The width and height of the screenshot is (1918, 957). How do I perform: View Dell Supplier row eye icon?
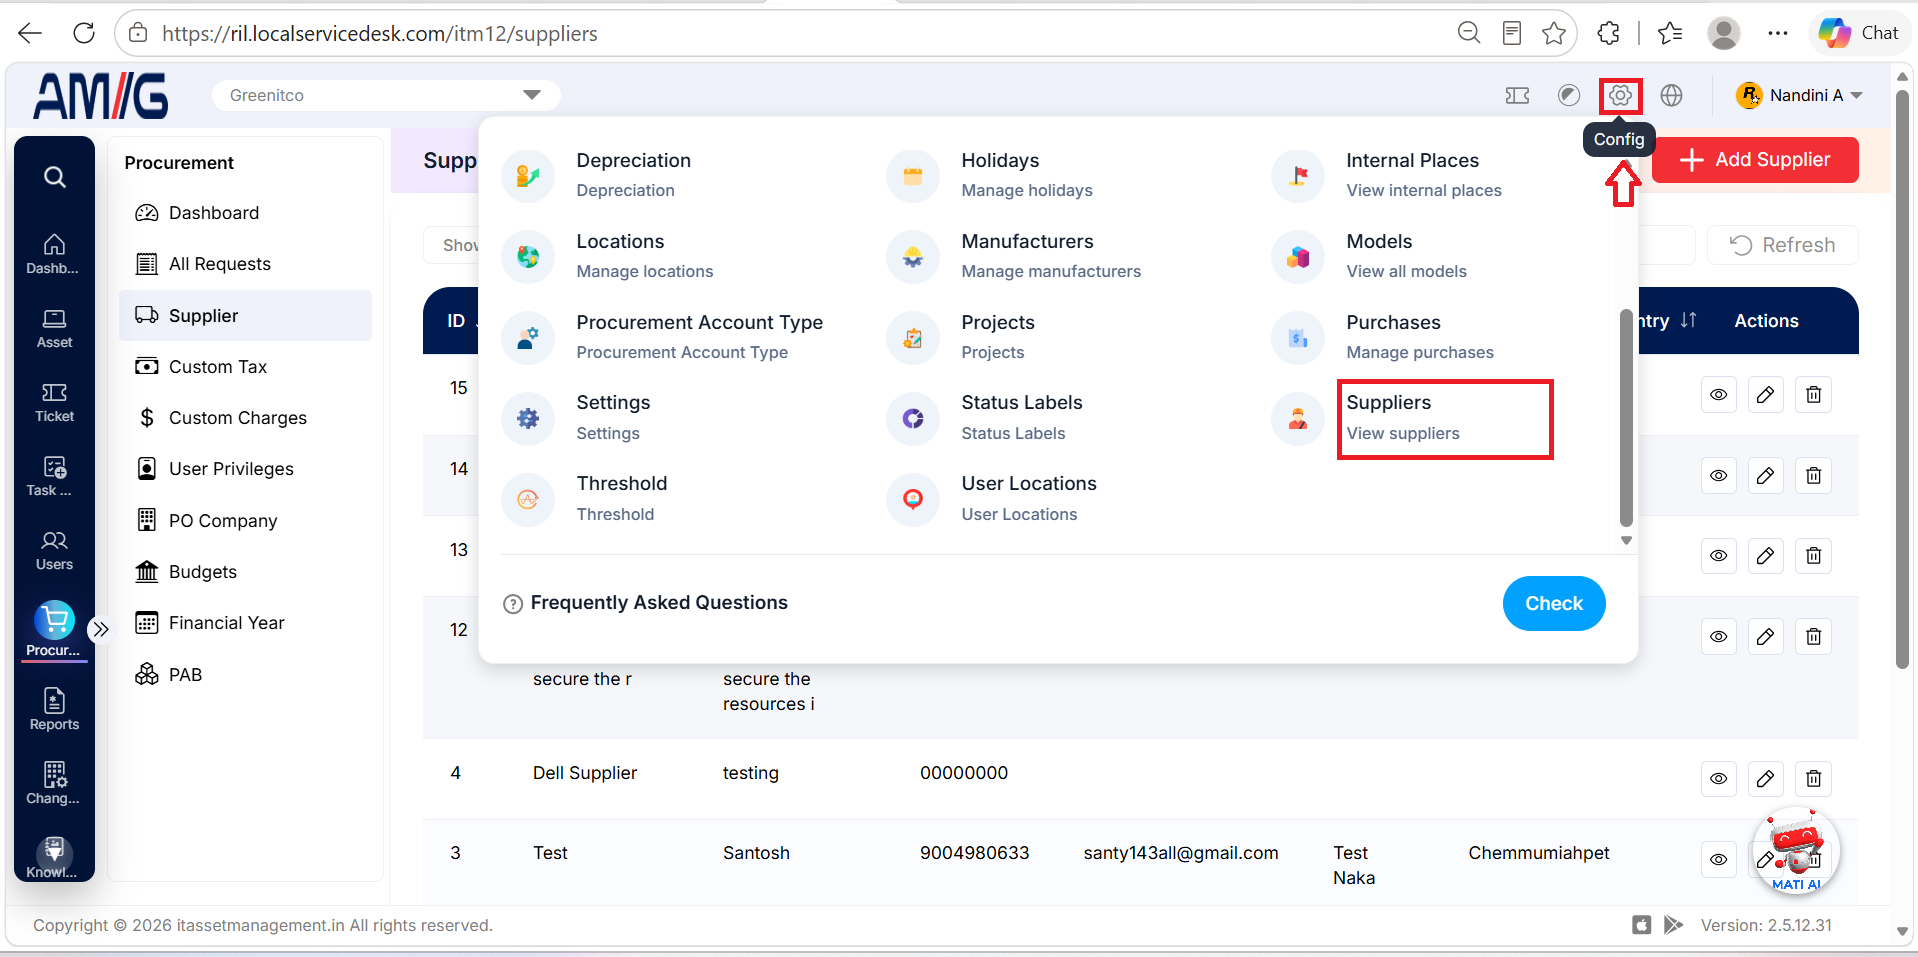point(1719,779)
